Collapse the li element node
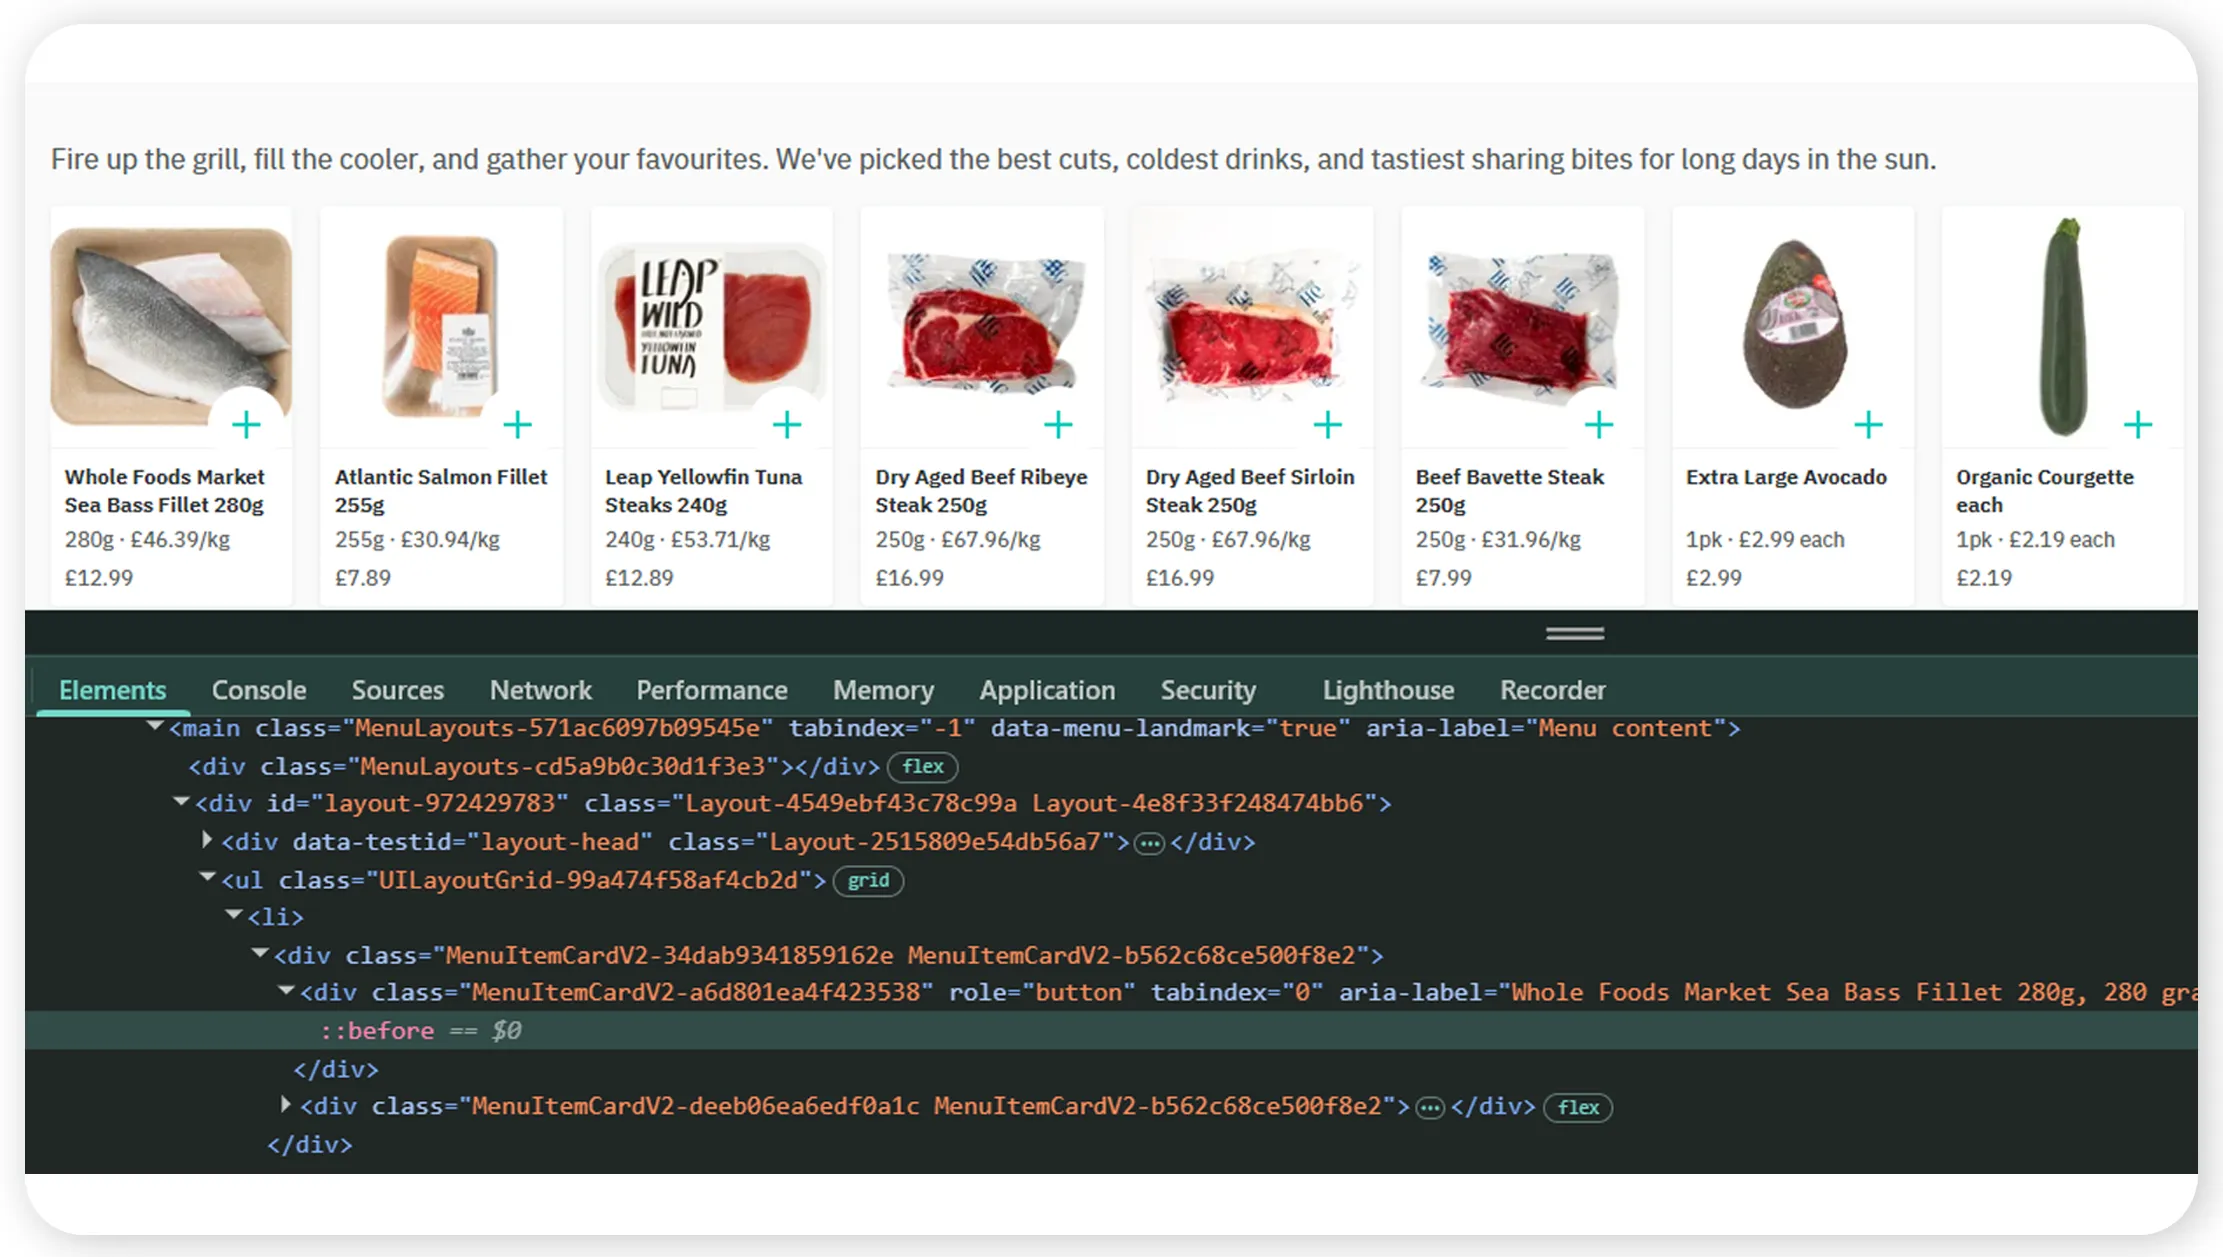The width and height of the screenshot is (2223, 1257). point(234,914)
